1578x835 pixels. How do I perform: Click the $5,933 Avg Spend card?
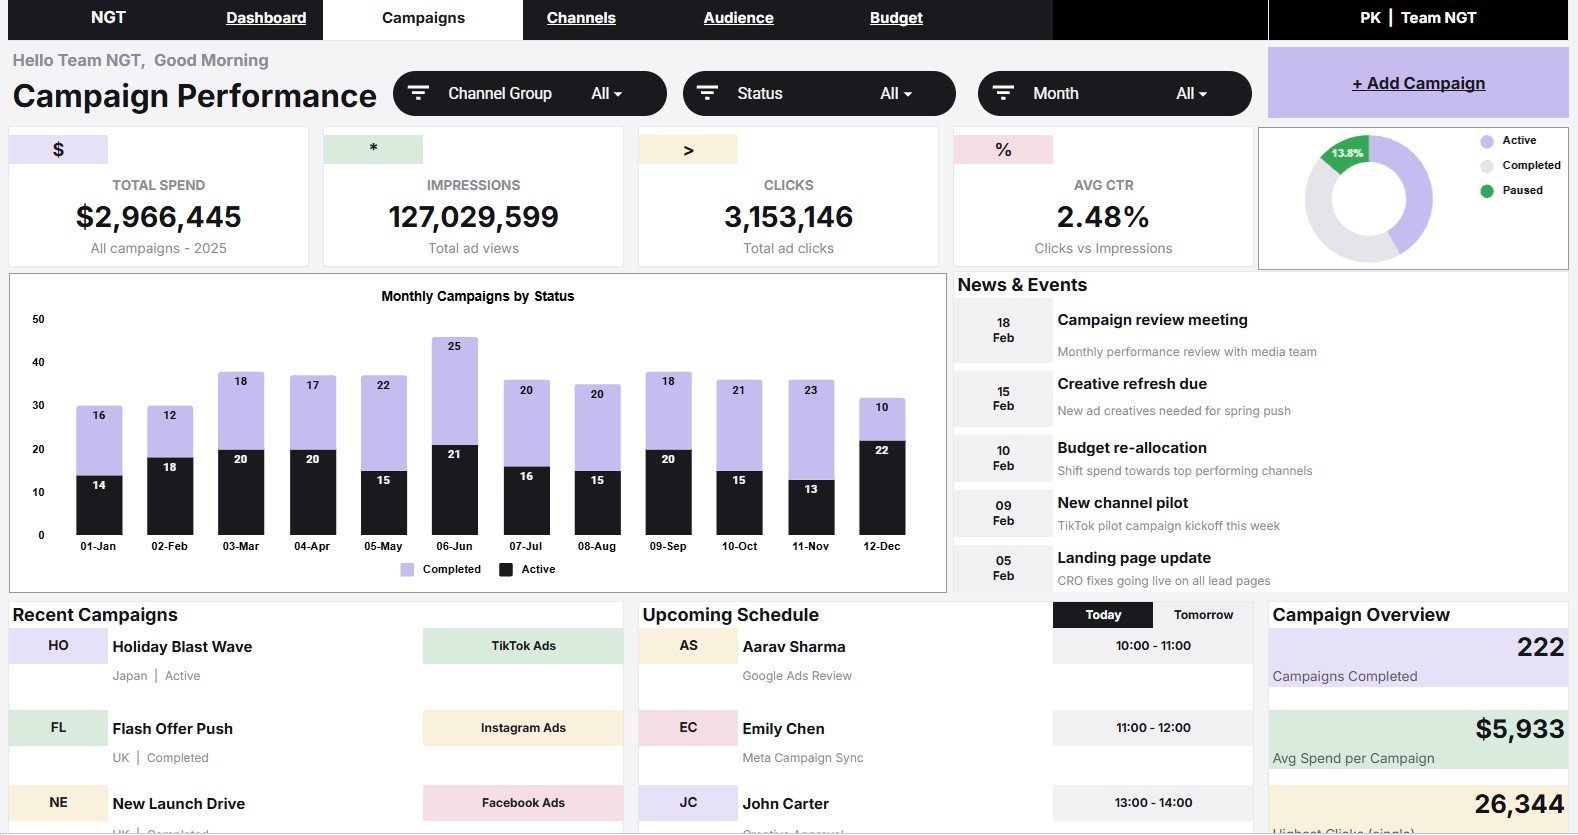click(1418, 740)
